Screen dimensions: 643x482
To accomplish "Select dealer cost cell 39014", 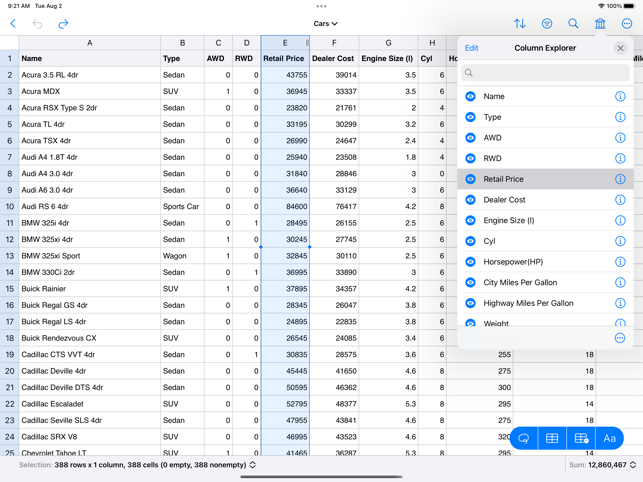I will point(334,75).
